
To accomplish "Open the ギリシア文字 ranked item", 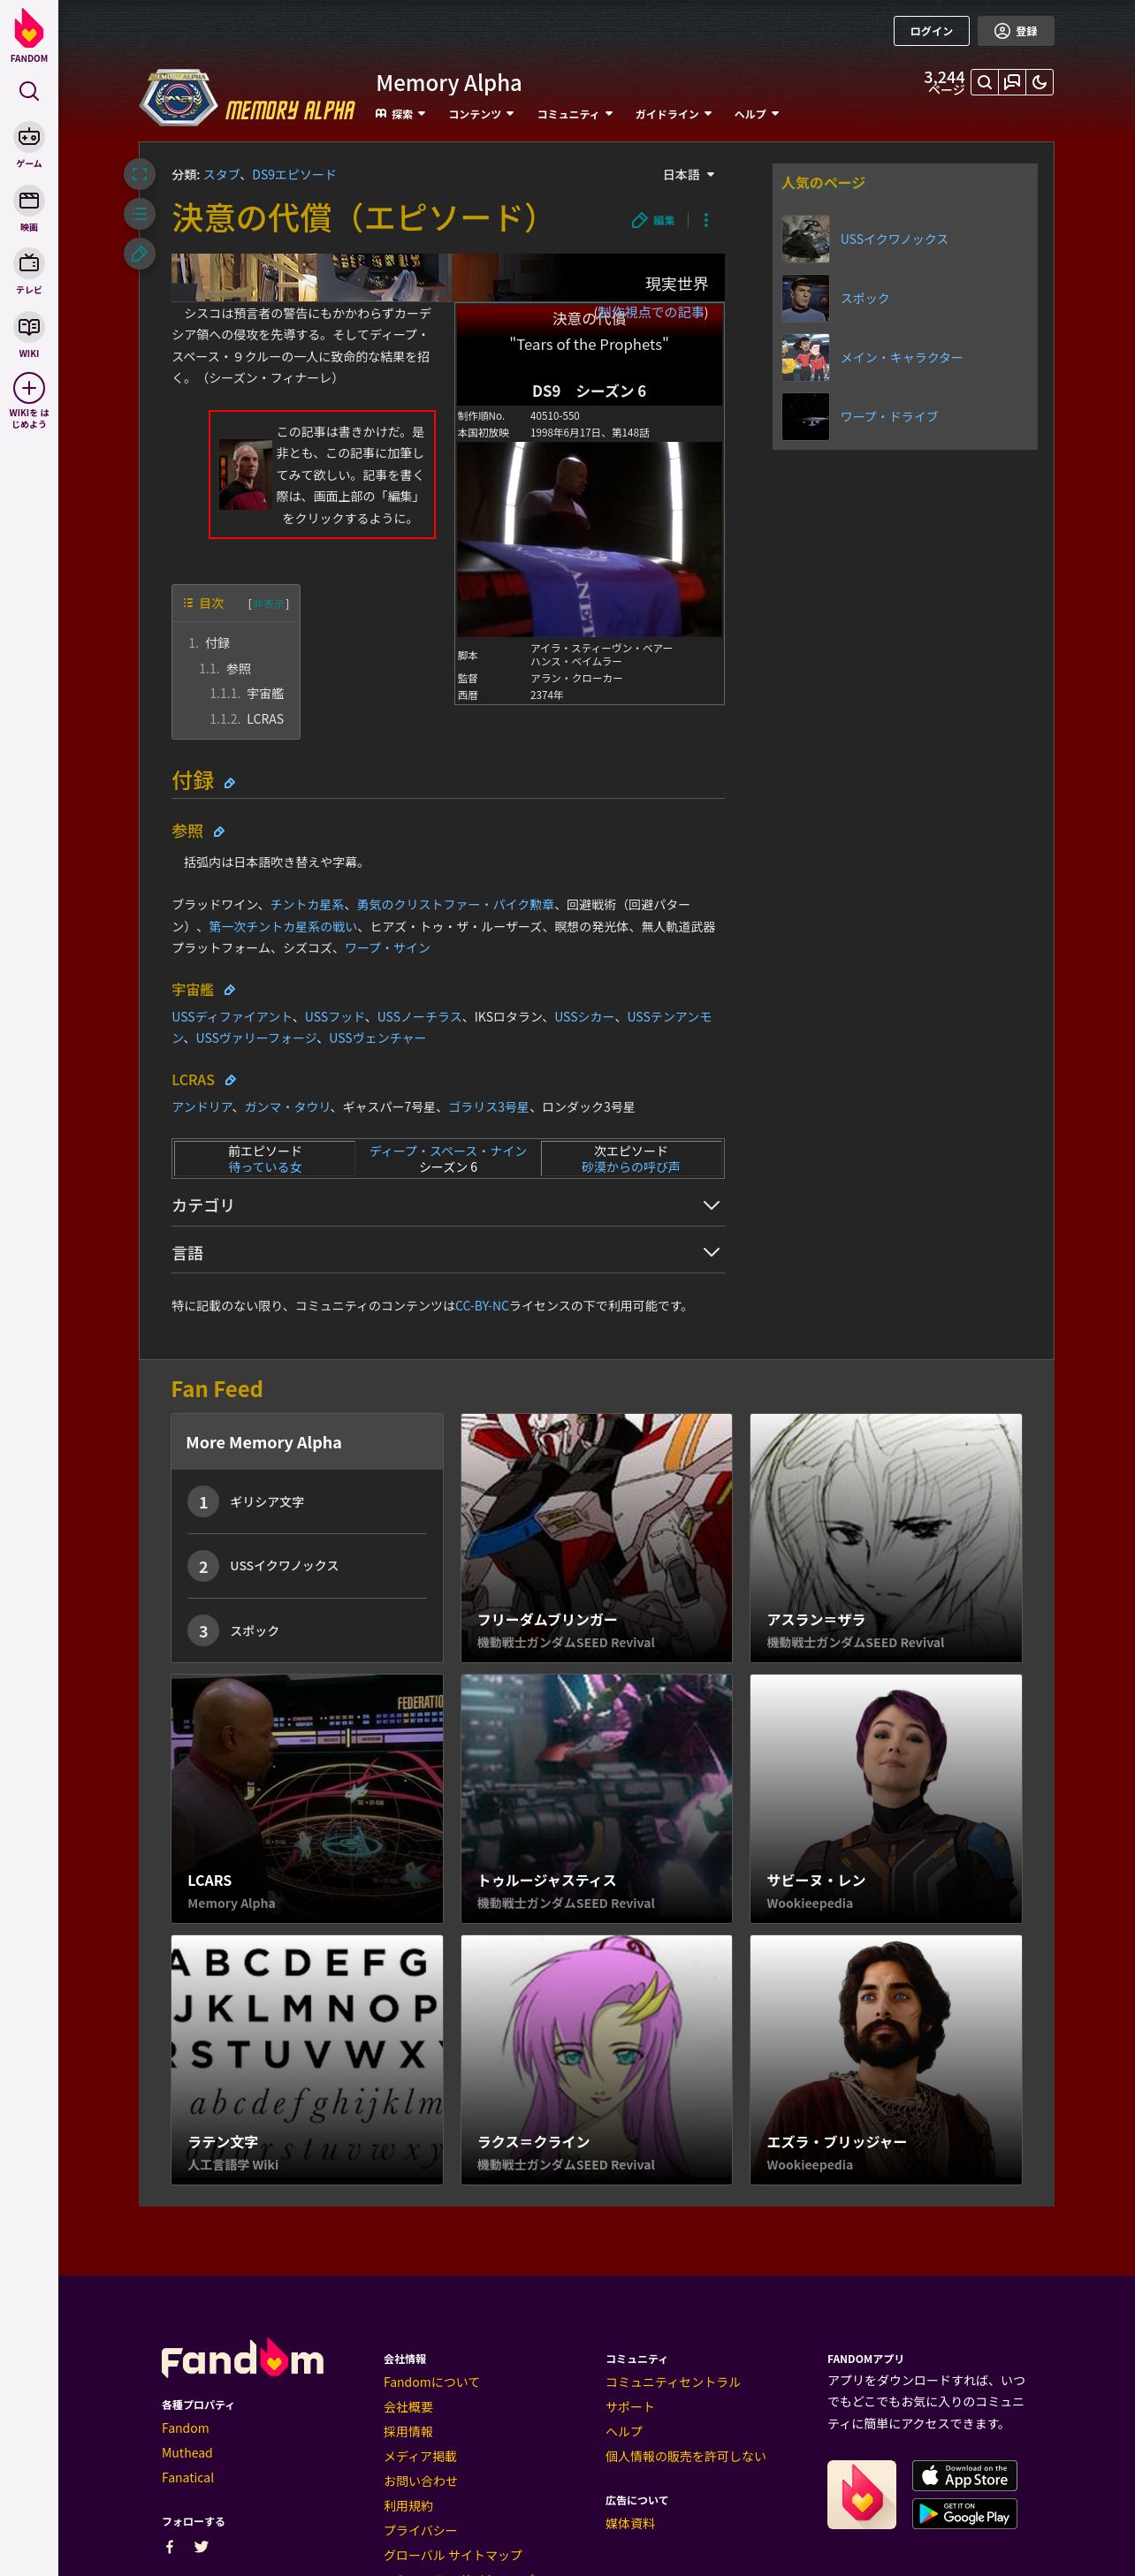I will (x=267, y=1502).
